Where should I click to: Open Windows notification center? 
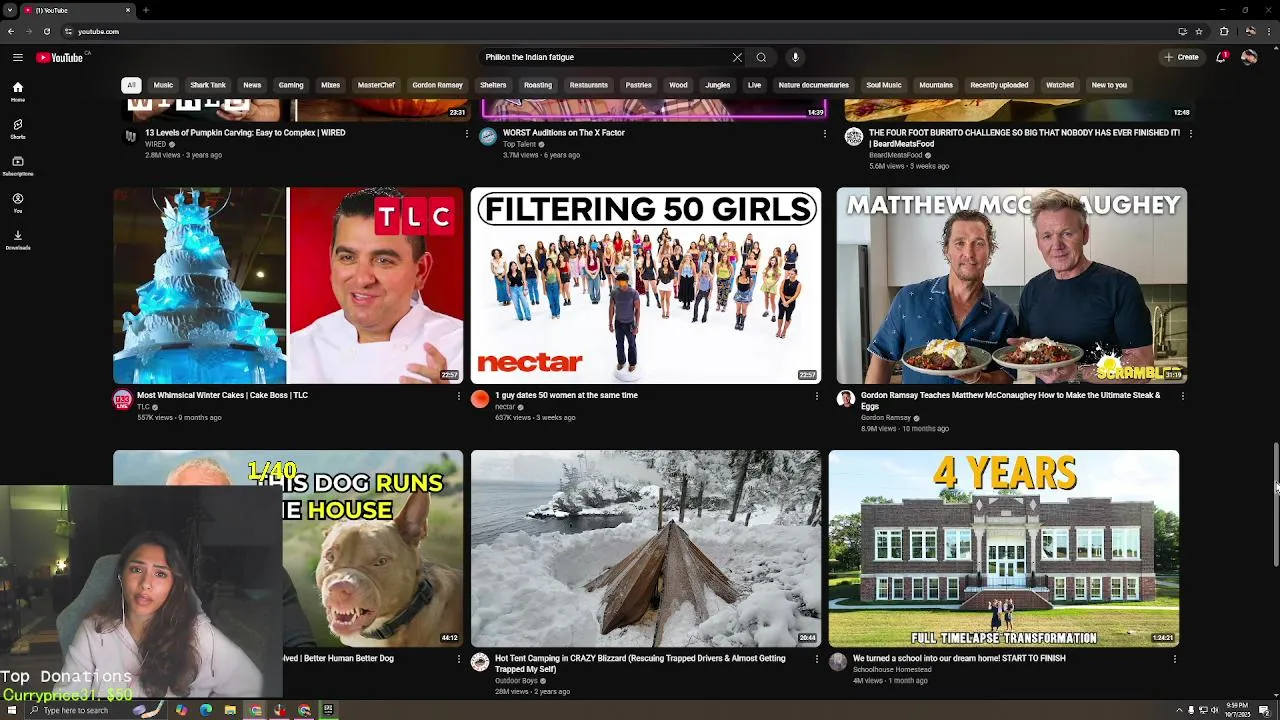click(1264, 710)
